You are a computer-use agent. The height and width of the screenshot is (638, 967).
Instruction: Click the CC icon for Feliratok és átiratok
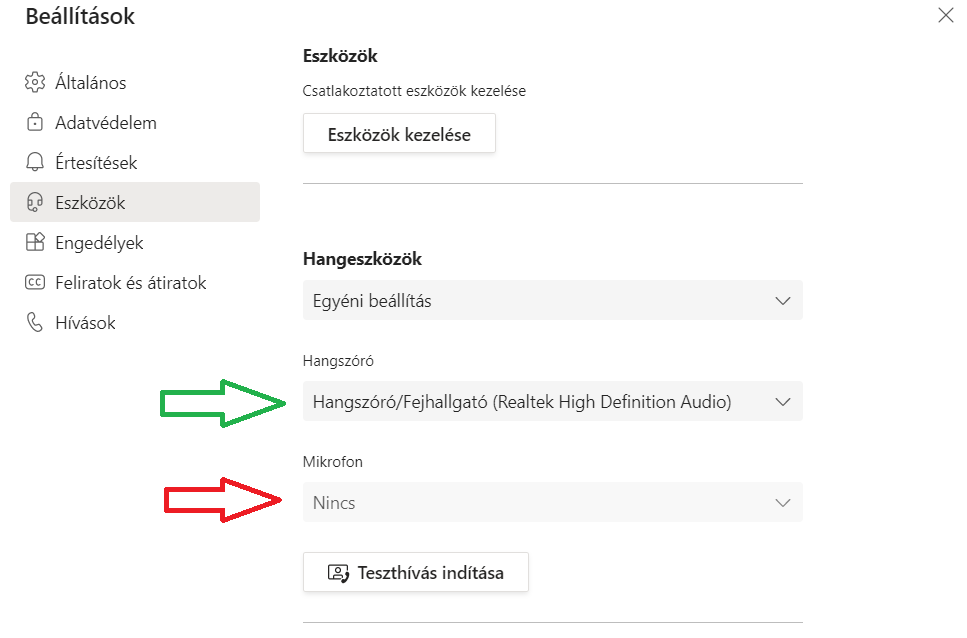coord(35,283)
